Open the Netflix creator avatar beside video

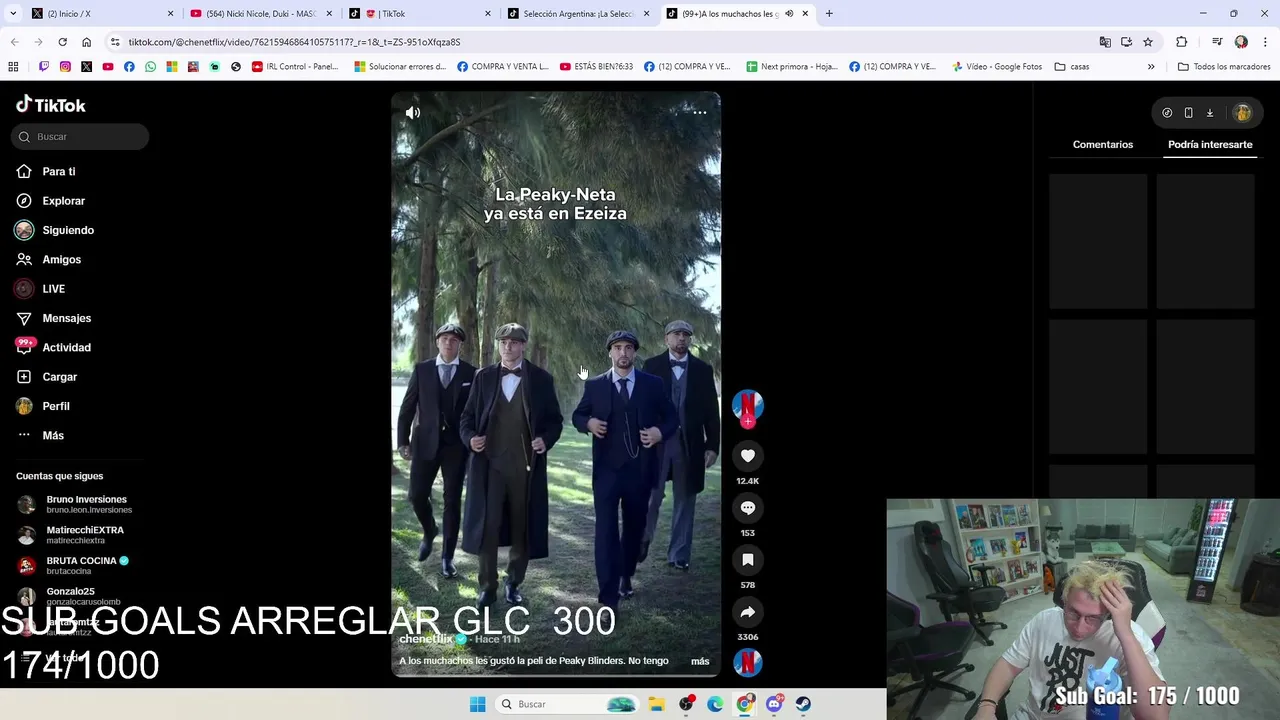pyautogui.click(x=747, y=405)
